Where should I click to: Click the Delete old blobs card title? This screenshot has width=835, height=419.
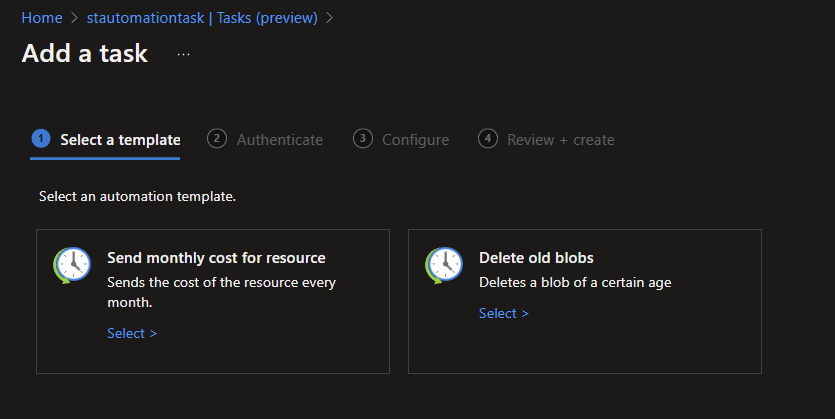pos(536,258)
